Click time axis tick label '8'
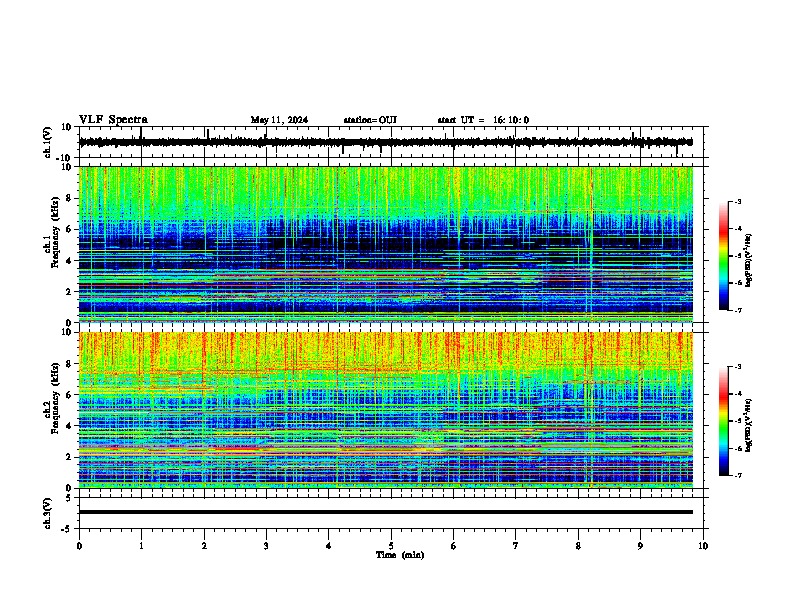 [578, 546]
